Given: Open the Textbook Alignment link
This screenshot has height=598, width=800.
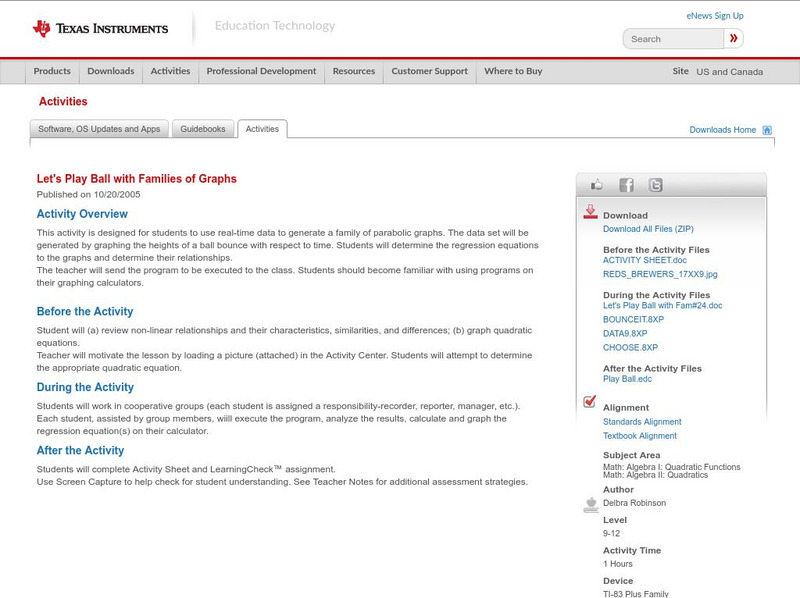Looking at the screenshot, I should point(640,436).
